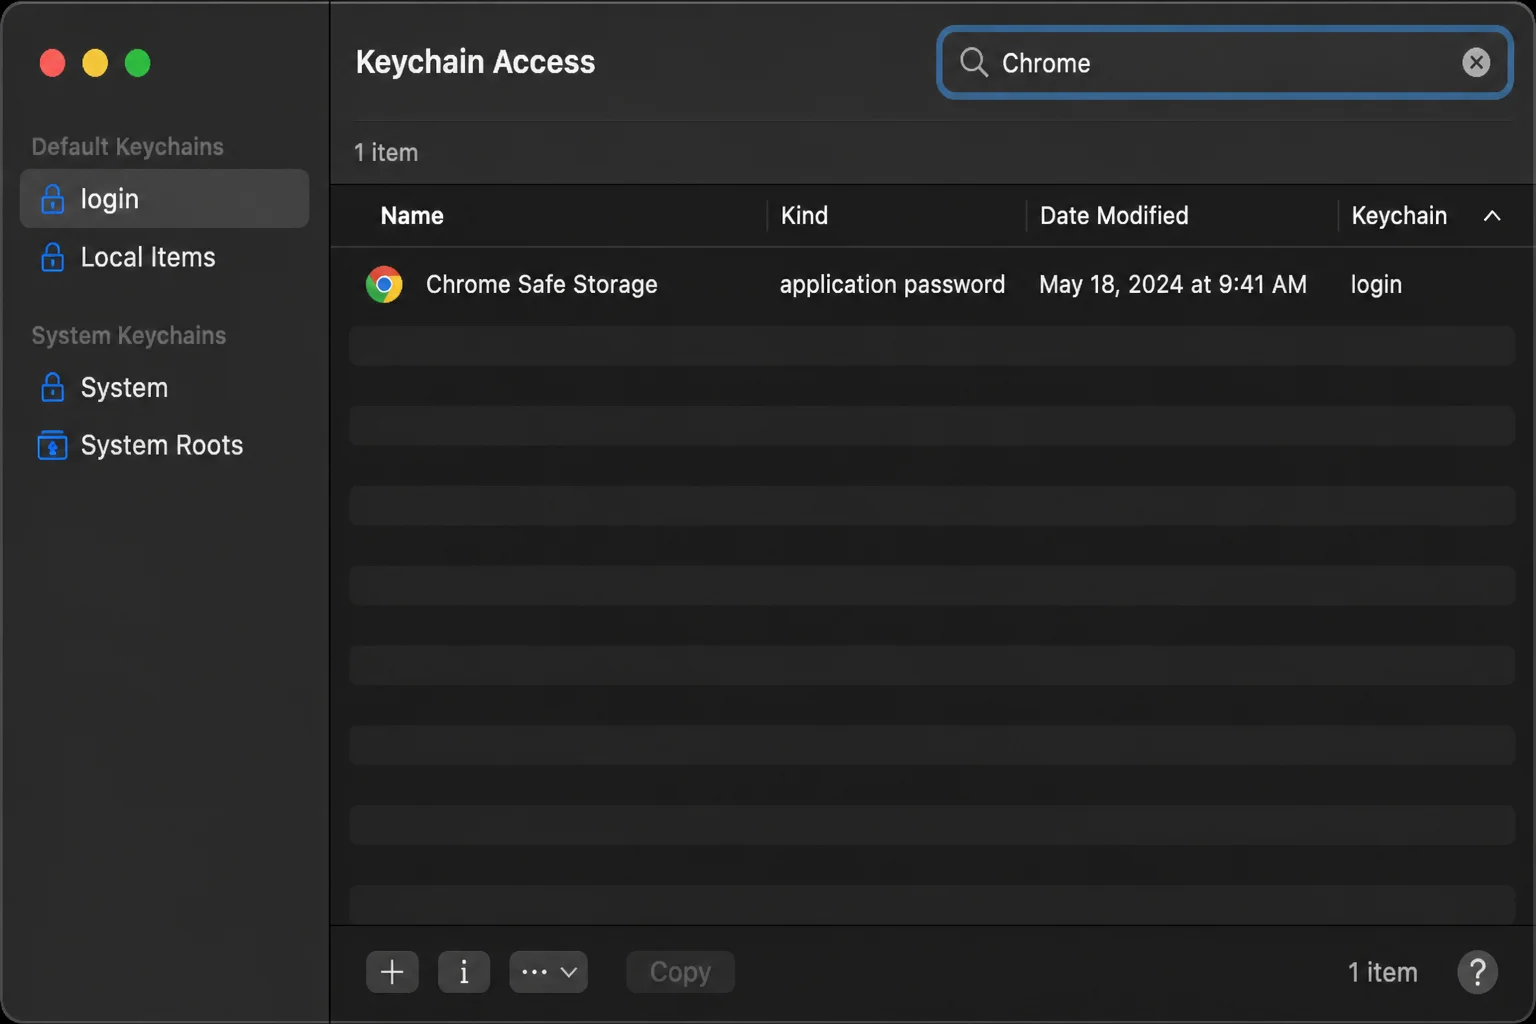Open the ellipsis more-actions dropdown
The width and height of the screenshot is (1536, 1024).
(x=548, y=972)
